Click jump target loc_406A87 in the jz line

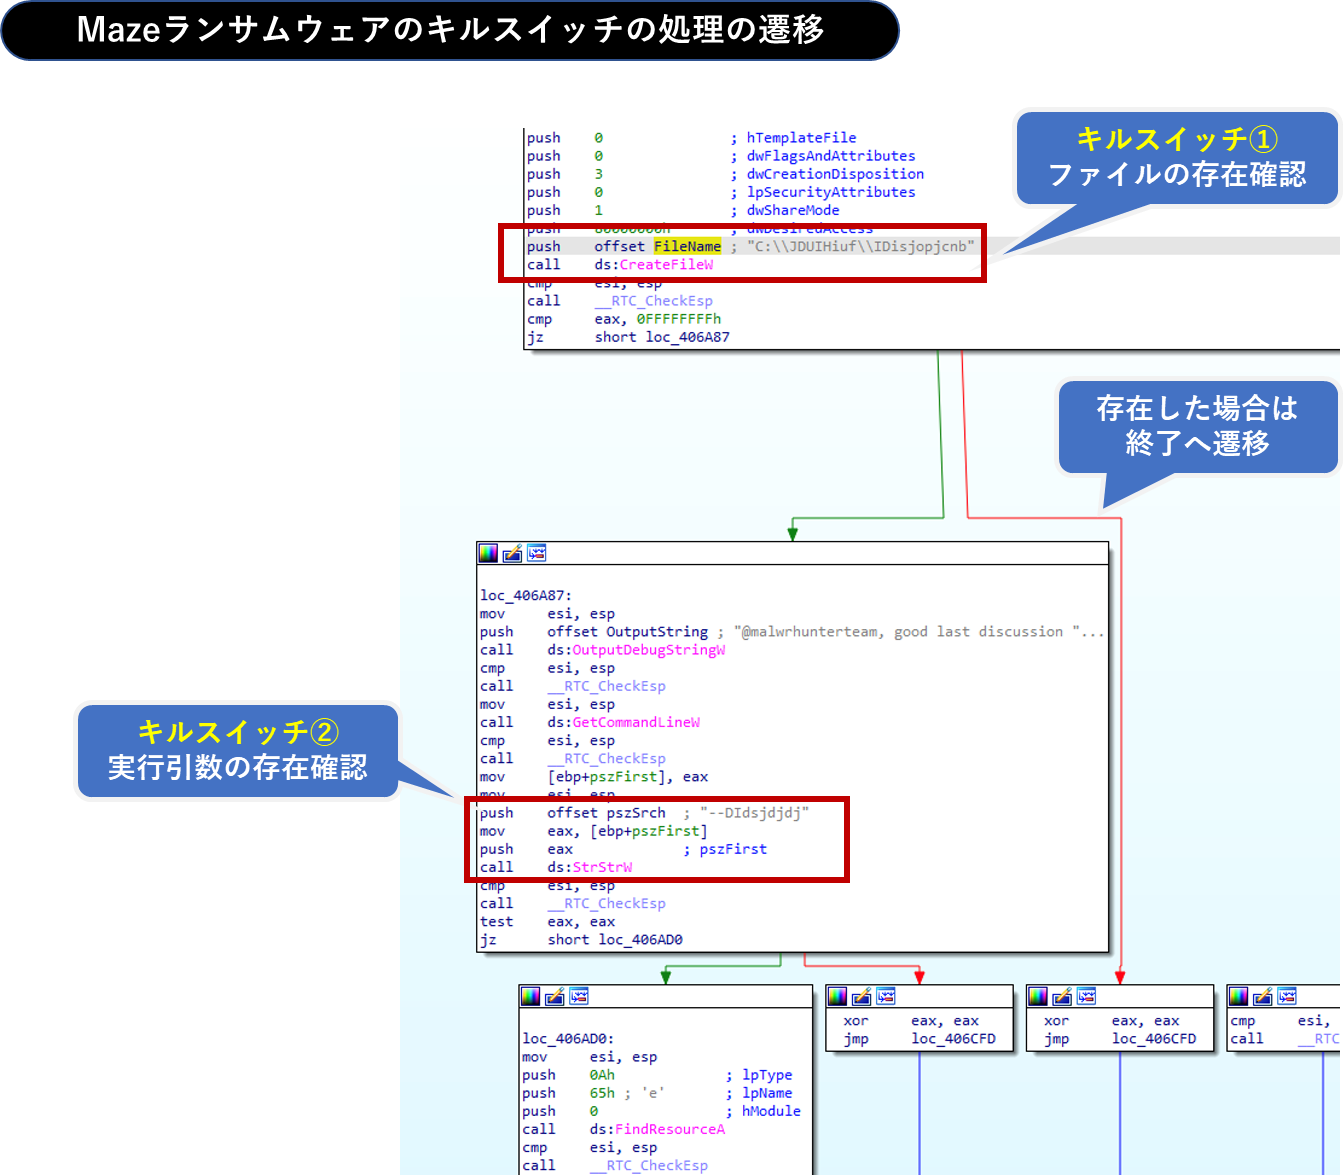point(687,337)
